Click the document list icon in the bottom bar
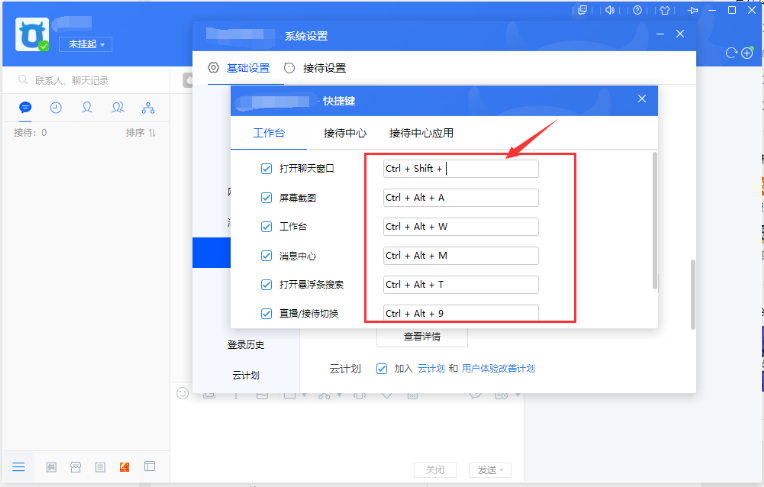The height and width of the screenshot is (487, 764). pos(100,467)
